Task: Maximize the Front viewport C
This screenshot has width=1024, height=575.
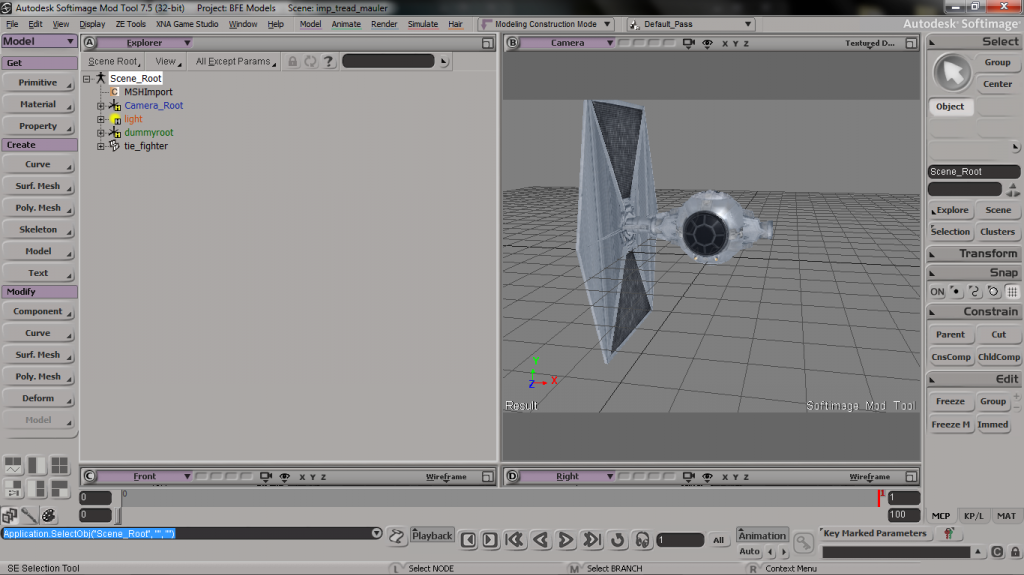Action: coord(487,476)
